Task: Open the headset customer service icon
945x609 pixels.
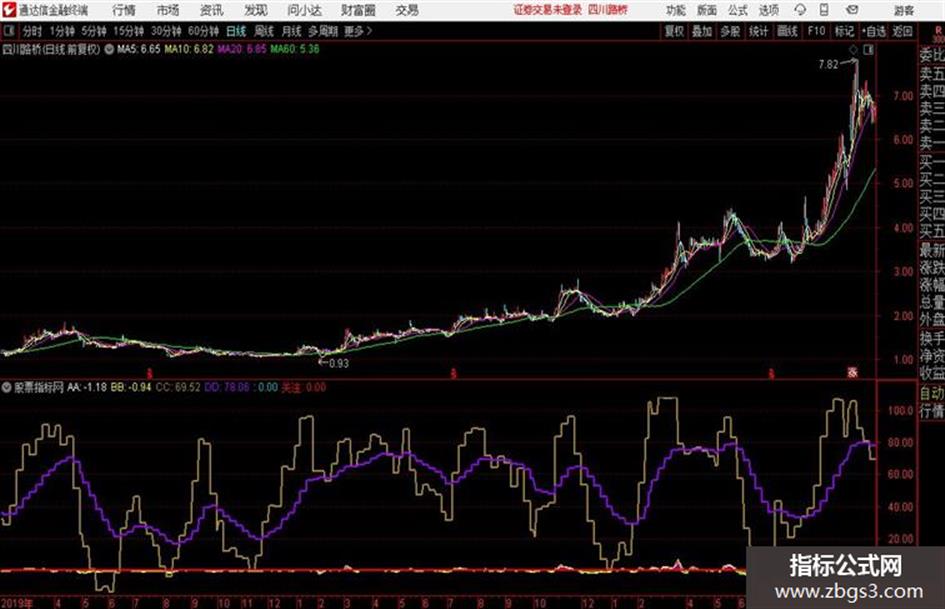Action: (x=800, y=10)
